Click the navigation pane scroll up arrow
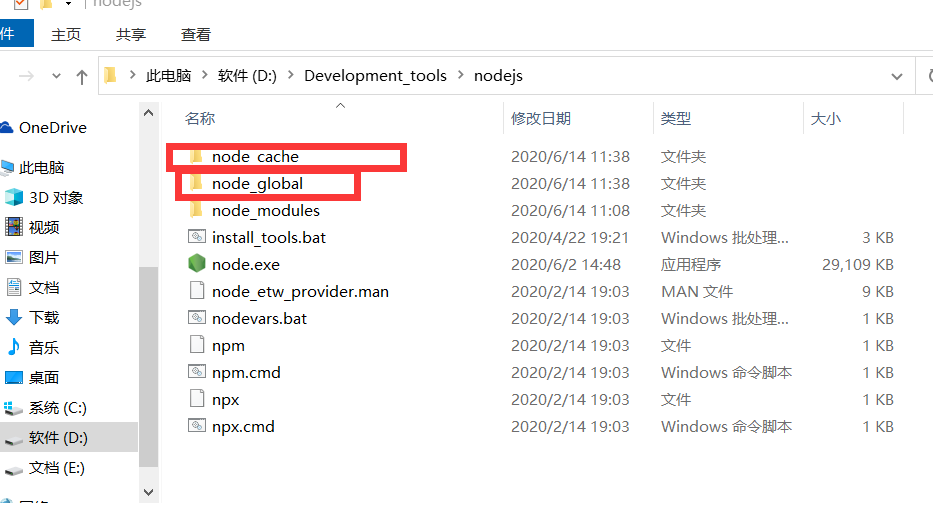Image resolution: width=933 pixels, height=509 pixels. [149, 113]
